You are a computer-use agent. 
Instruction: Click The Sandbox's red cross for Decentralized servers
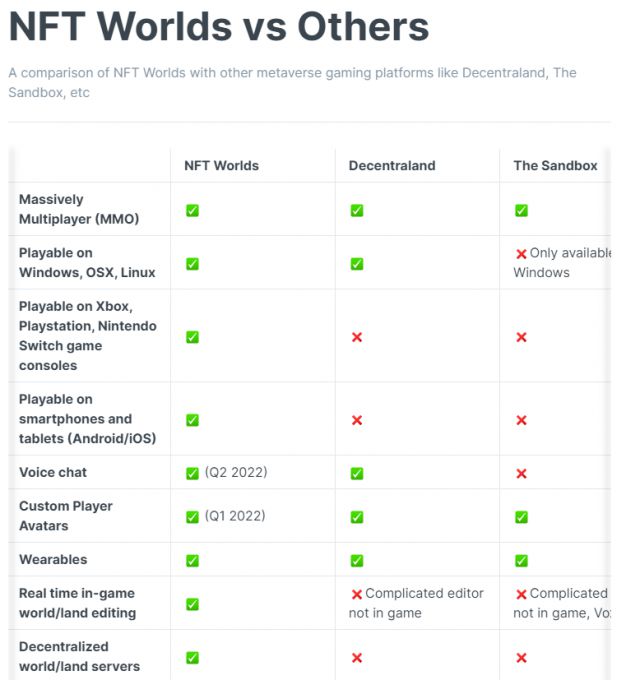[521, 657]
